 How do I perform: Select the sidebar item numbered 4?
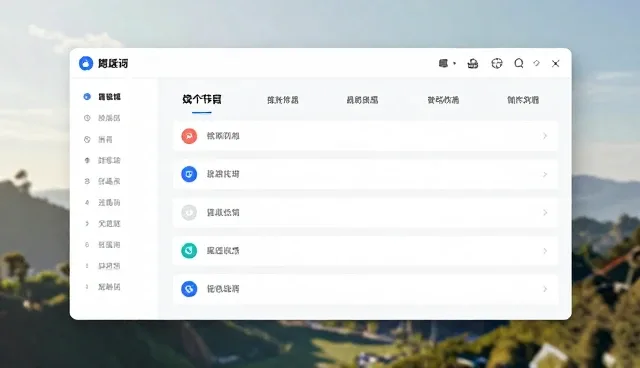coord(102,202)
